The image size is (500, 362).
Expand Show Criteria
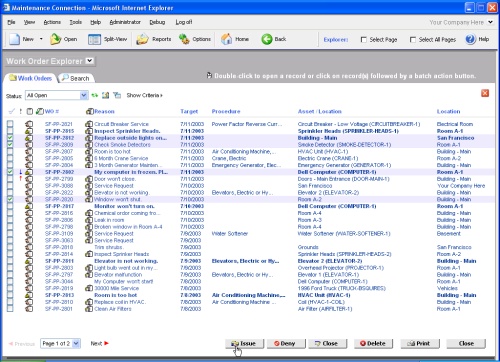pyautogui.click(x=144, y=95)
